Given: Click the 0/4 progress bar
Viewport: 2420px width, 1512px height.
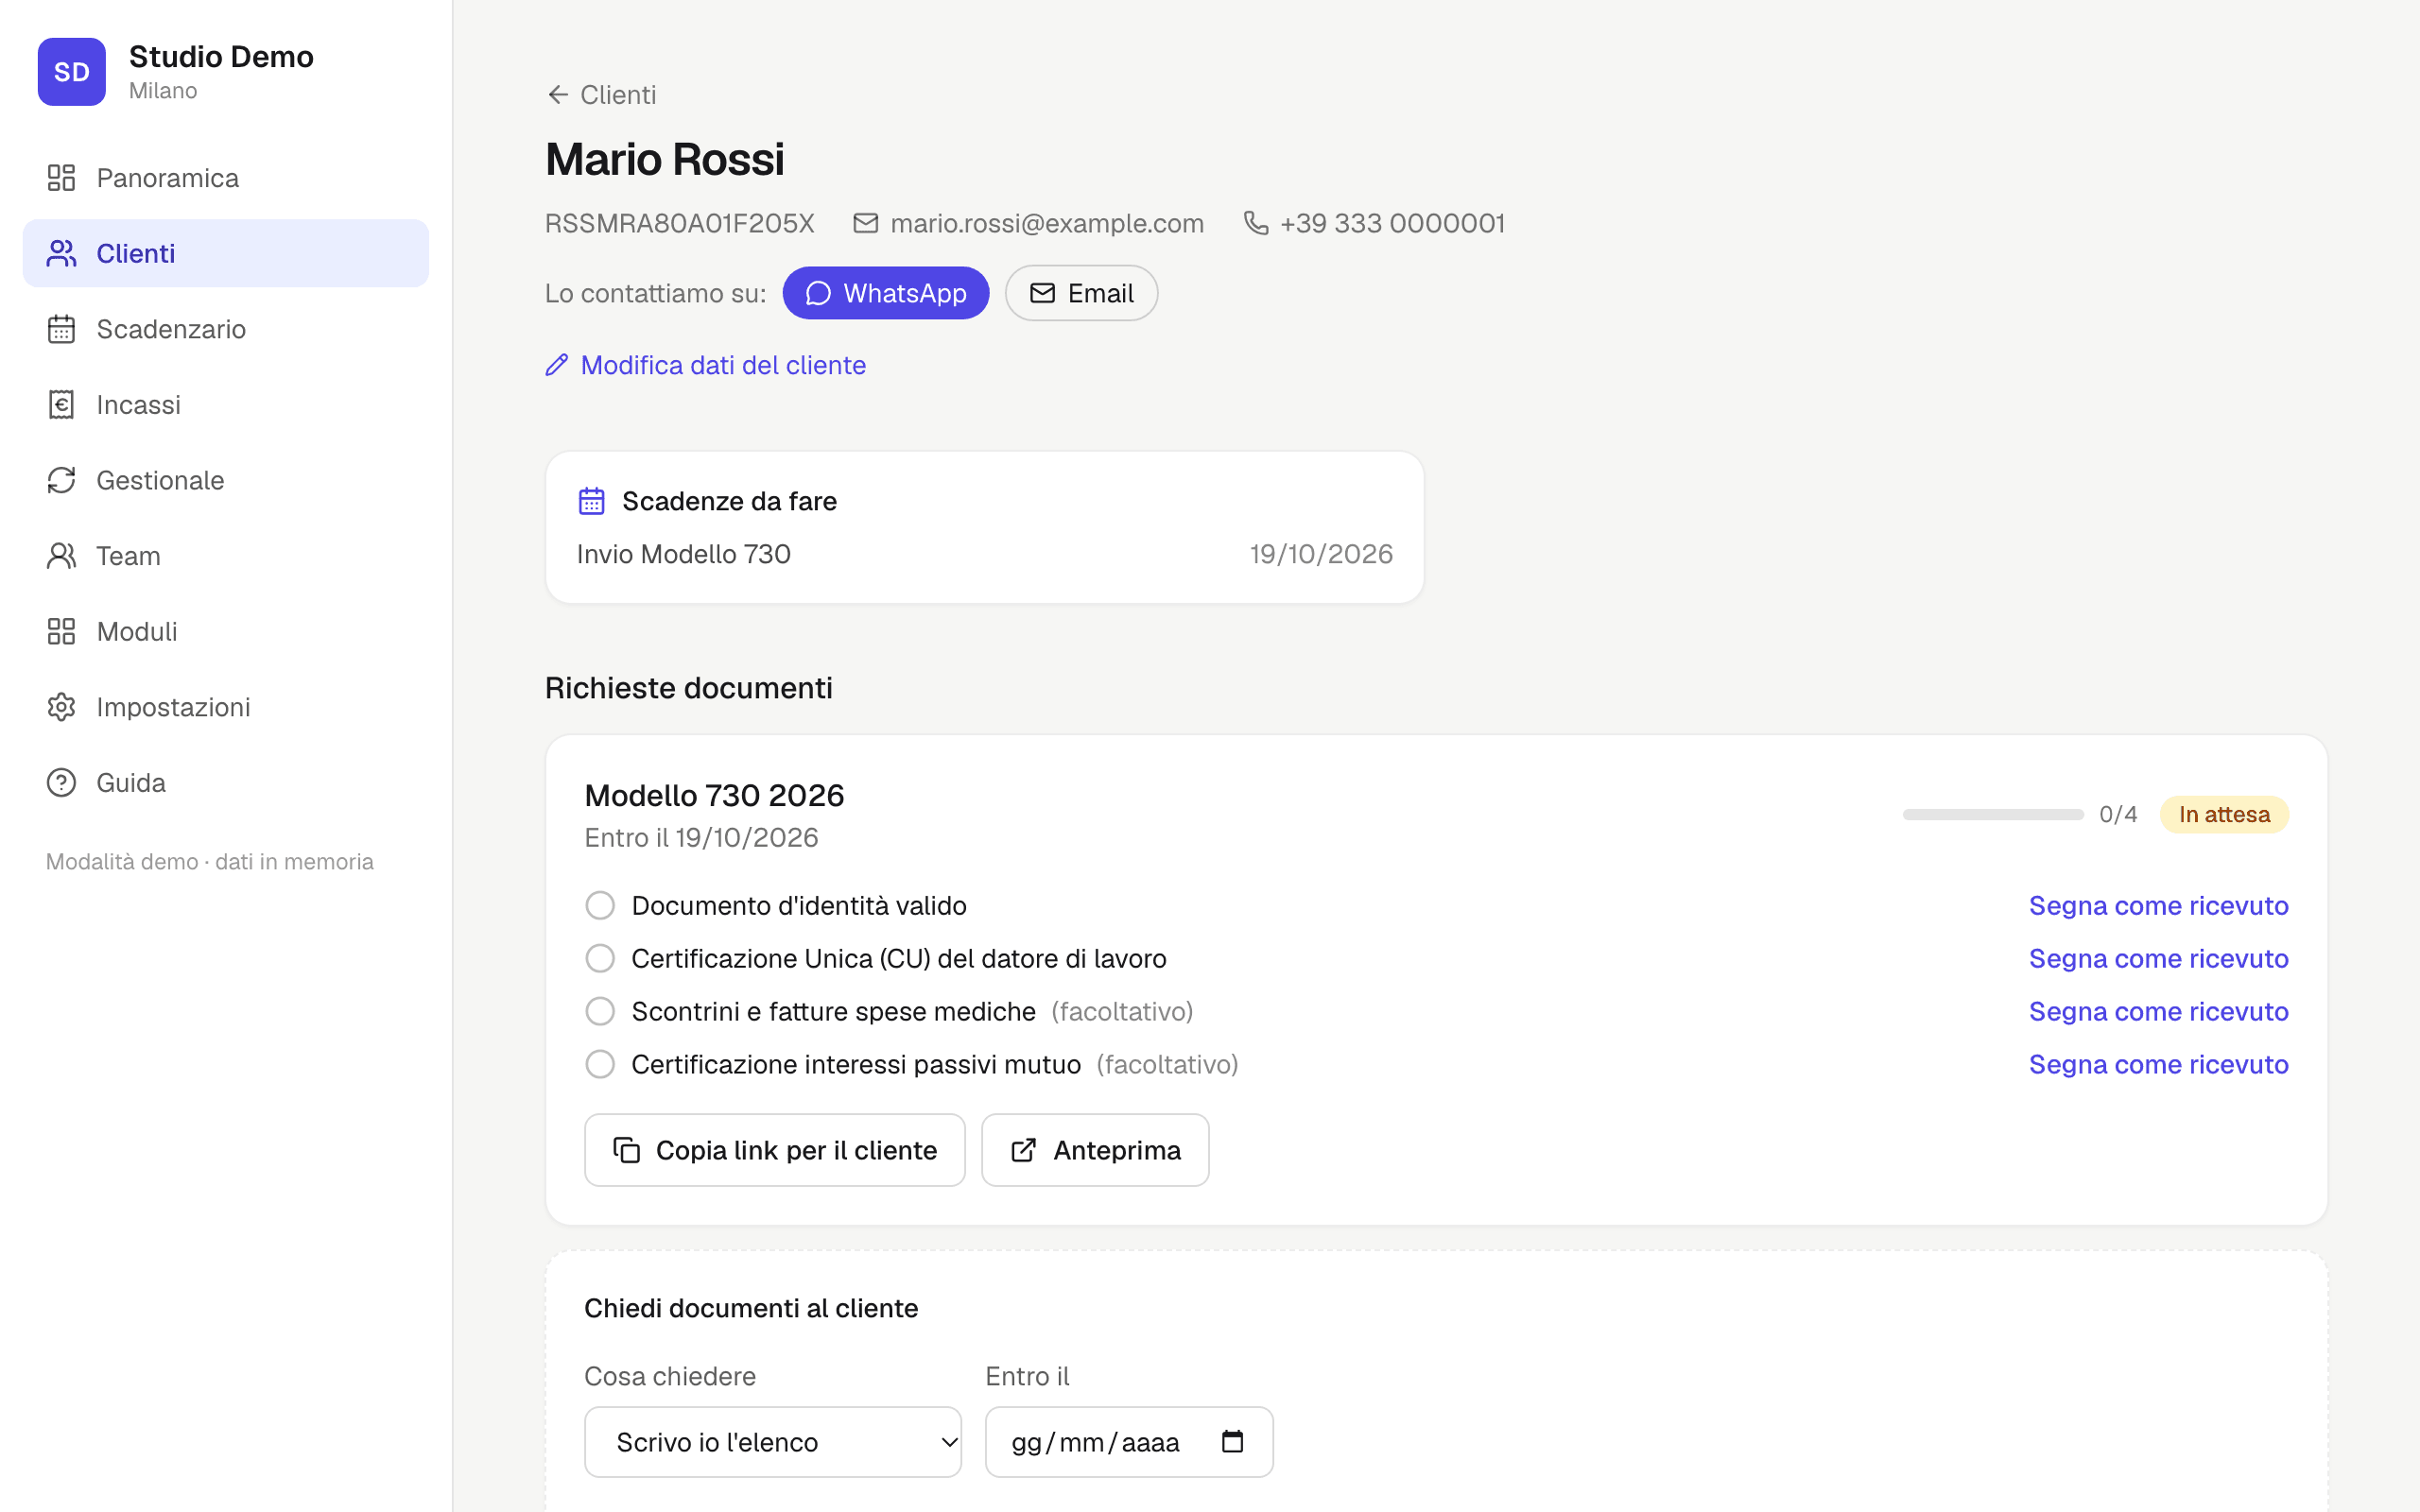Looking at the screenshot, I should [x=1993, y=814].
